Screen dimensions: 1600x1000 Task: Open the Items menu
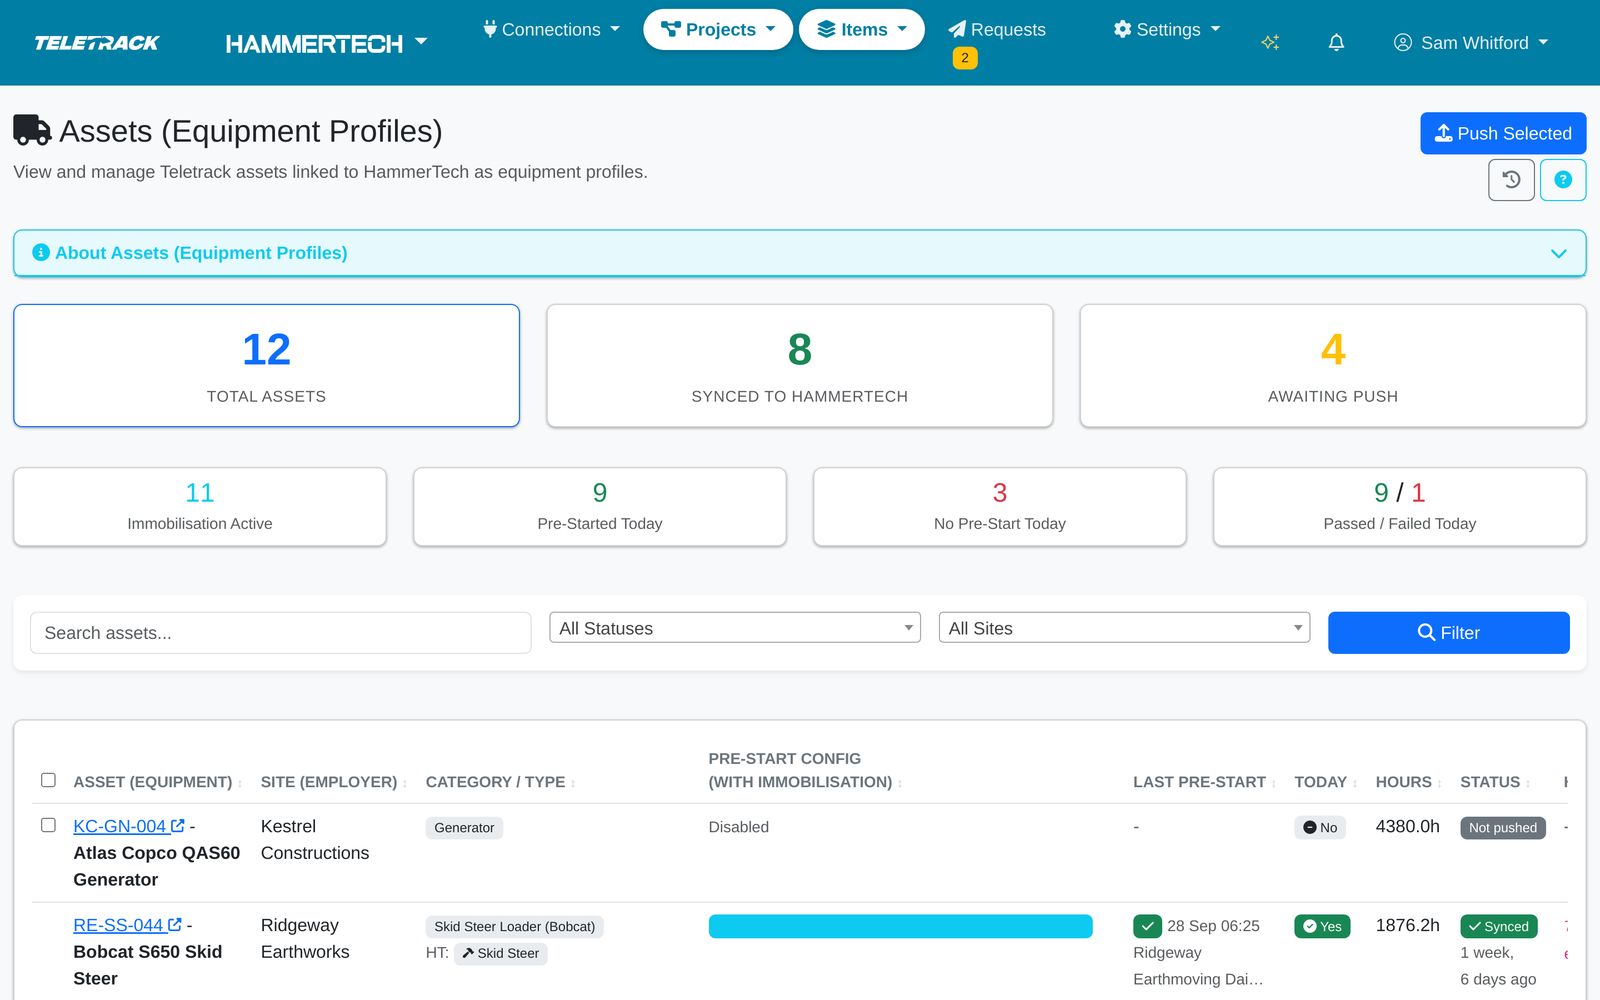[x=862, y=30]
